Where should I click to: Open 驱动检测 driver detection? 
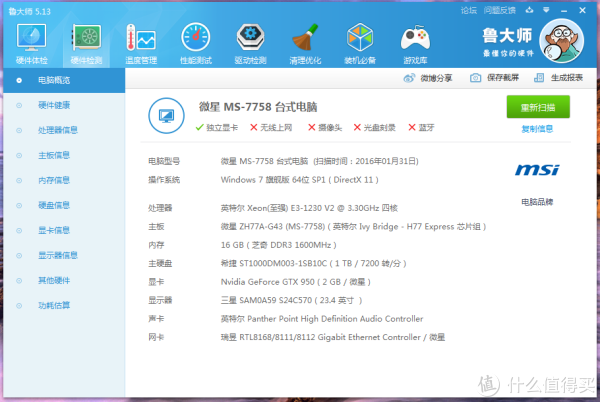251,43
